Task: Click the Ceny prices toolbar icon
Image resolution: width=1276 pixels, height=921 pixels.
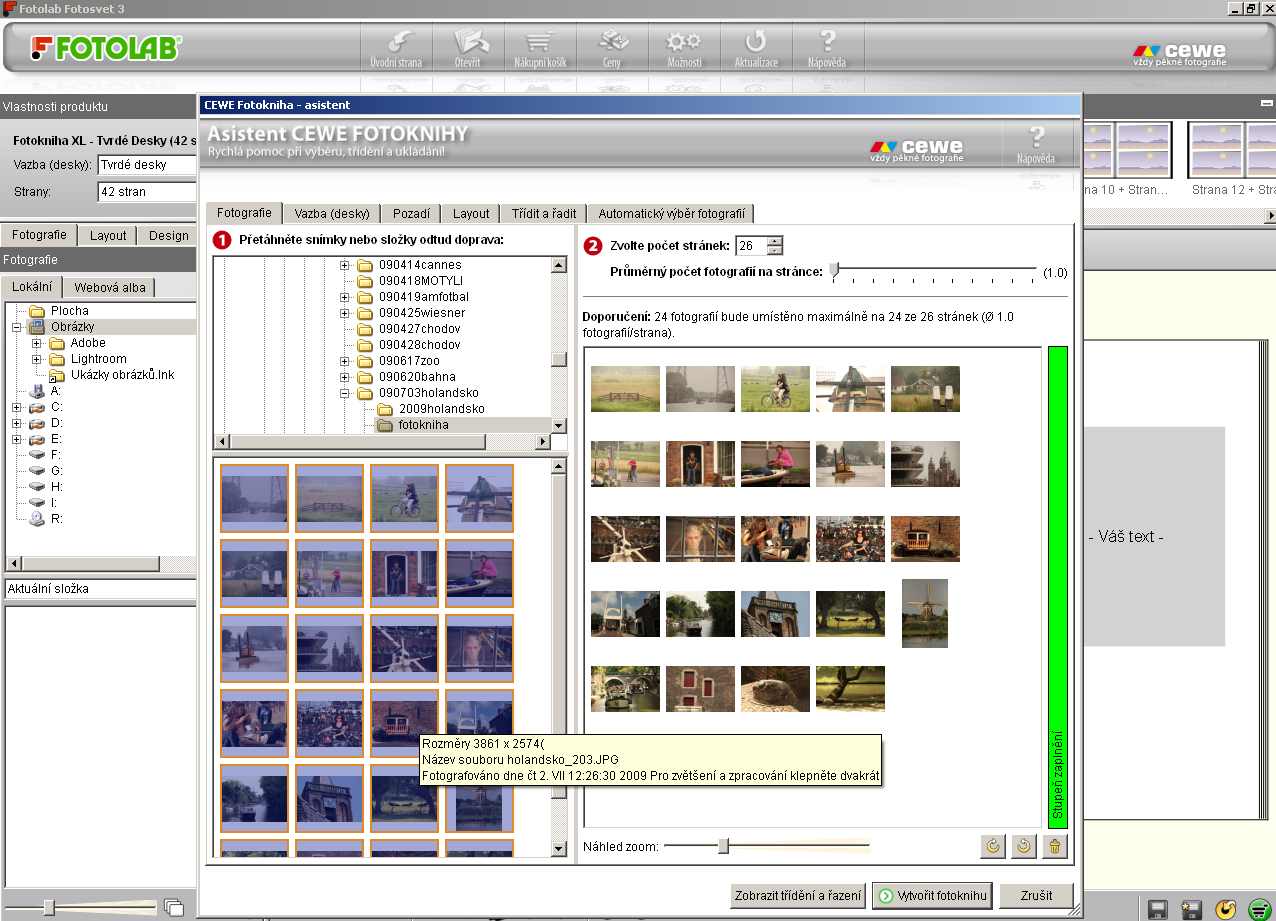Action: pyautogui.click(x=612, y=47)
